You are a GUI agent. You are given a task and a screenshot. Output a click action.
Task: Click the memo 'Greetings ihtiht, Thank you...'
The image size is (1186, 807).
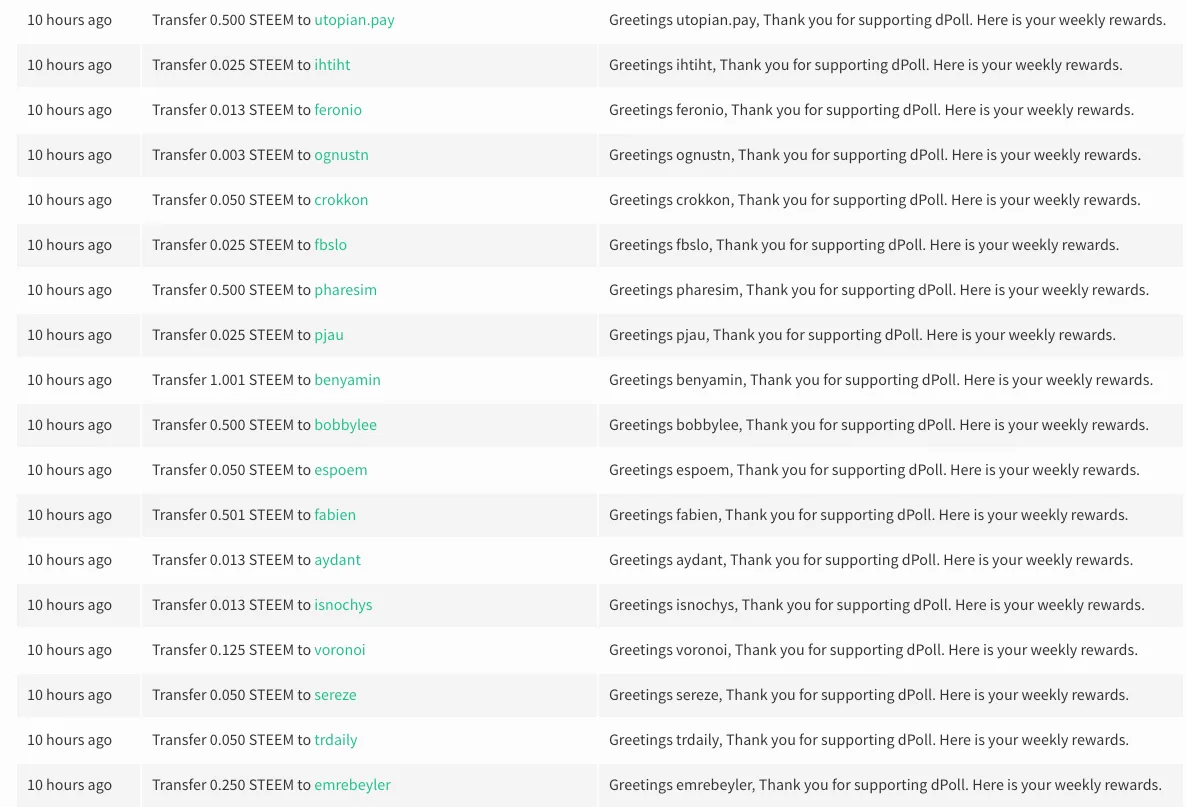pos(865,65)
